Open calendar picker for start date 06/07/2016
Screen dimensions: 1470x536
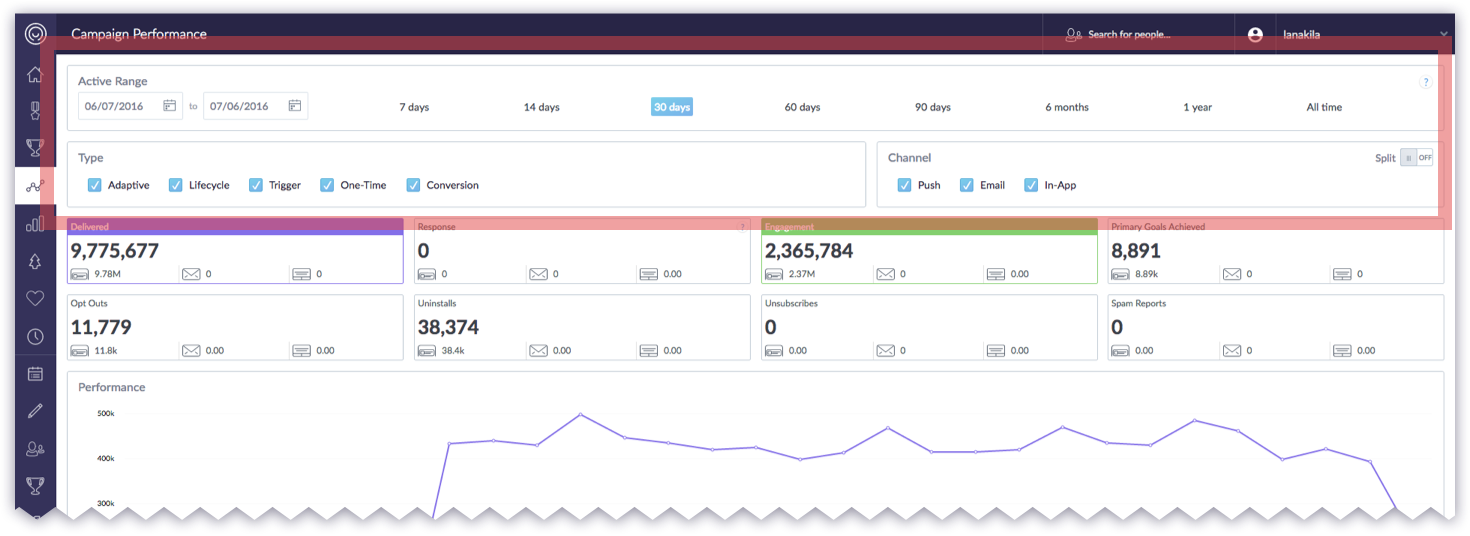pos(170,106)
